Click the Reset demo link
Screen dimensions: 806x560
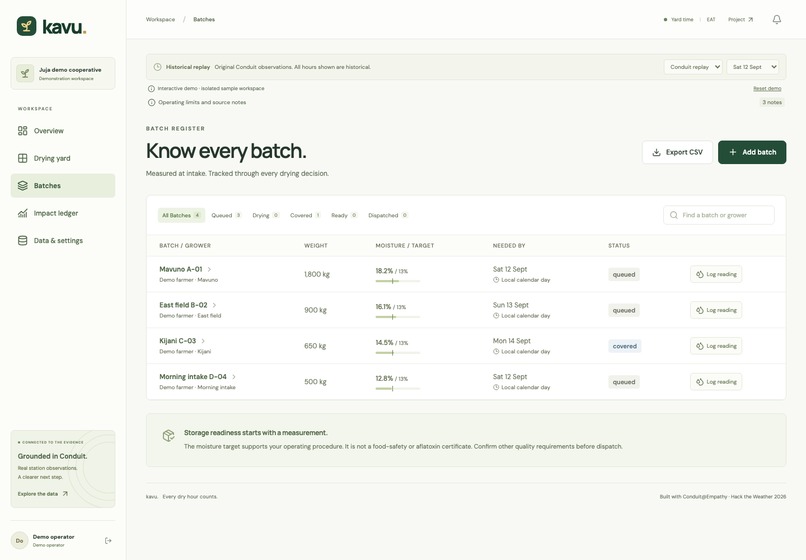coord(767,88)
